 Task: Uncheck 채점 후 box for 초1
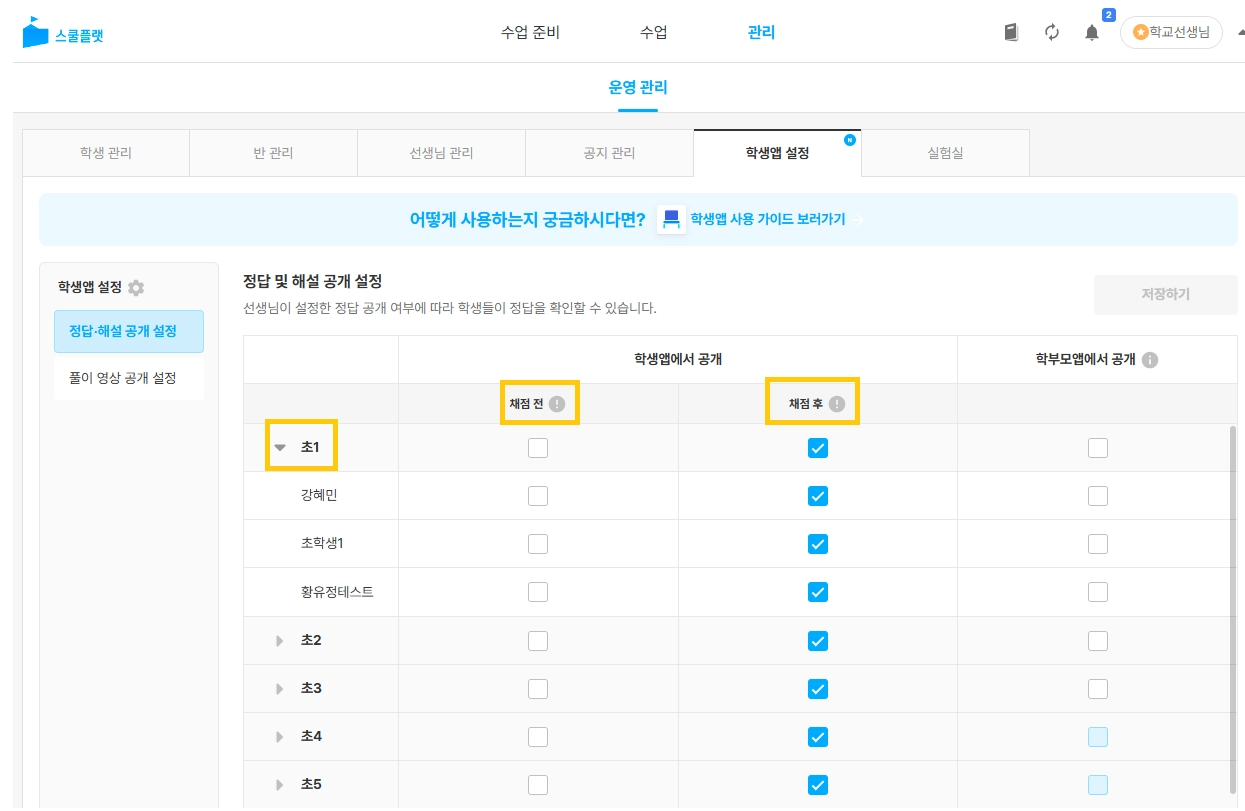point(818,448)
